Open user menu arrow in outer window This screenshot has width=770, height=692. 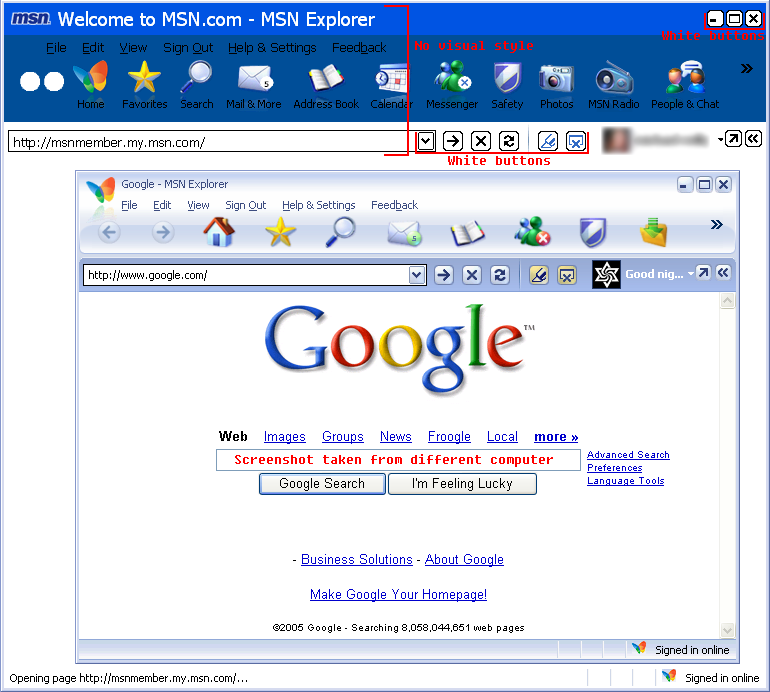pos(720,139)
